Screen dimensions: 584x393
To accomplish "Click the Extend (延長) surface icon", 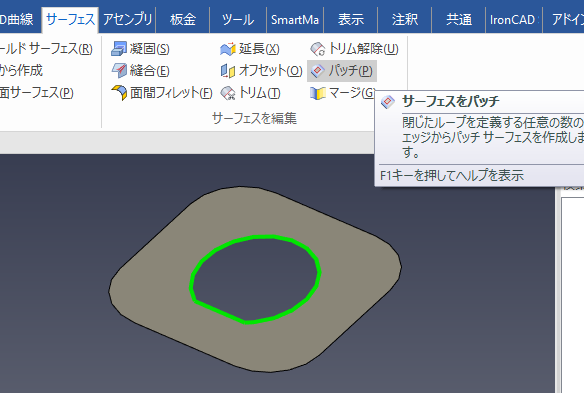I will coord(228,49).
